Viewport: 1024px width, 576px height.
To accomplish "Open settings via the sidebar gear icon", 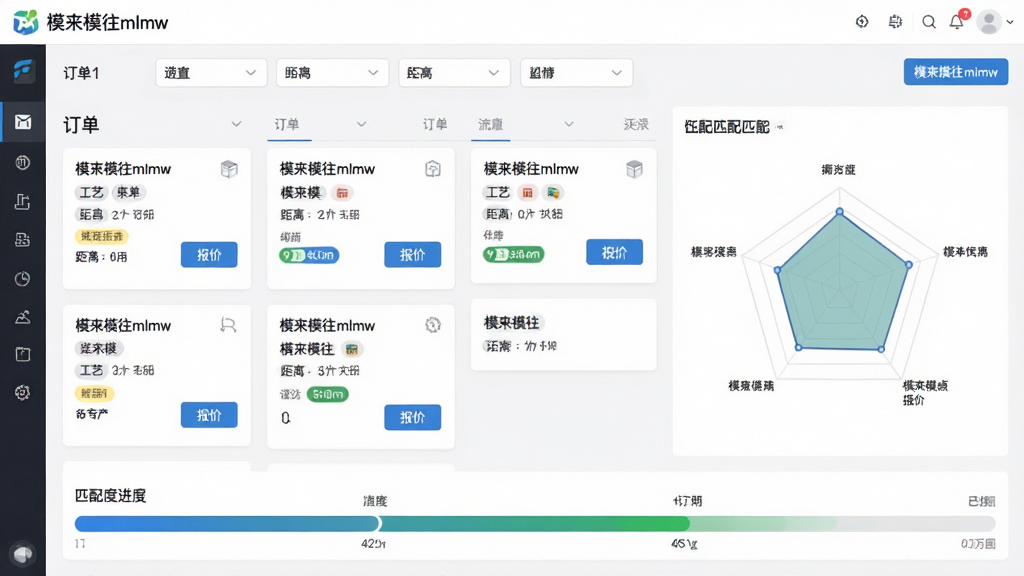I will 23,392.
